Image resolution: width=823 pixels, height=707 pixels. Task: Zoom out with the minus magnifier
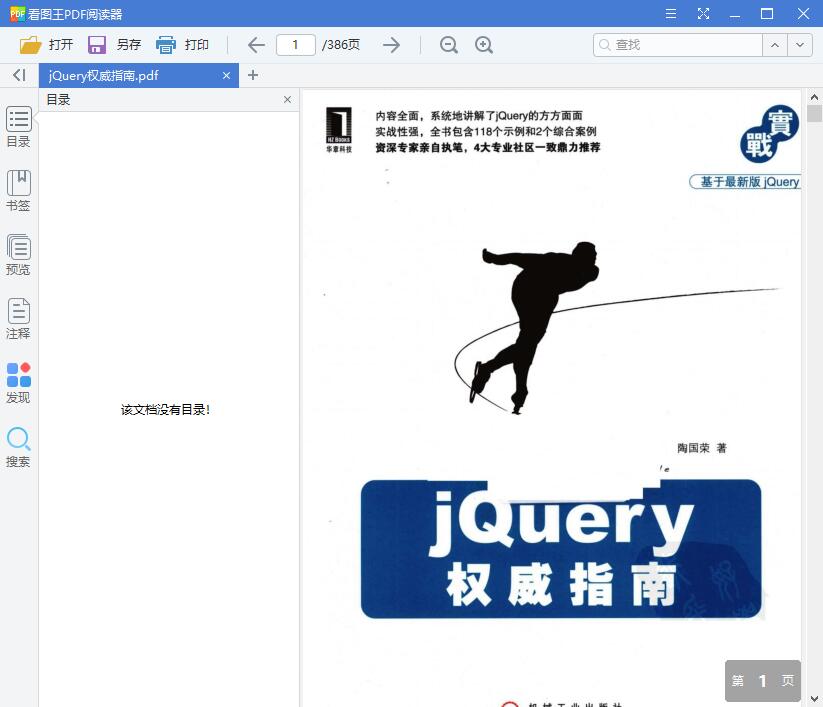click(449, 45)
